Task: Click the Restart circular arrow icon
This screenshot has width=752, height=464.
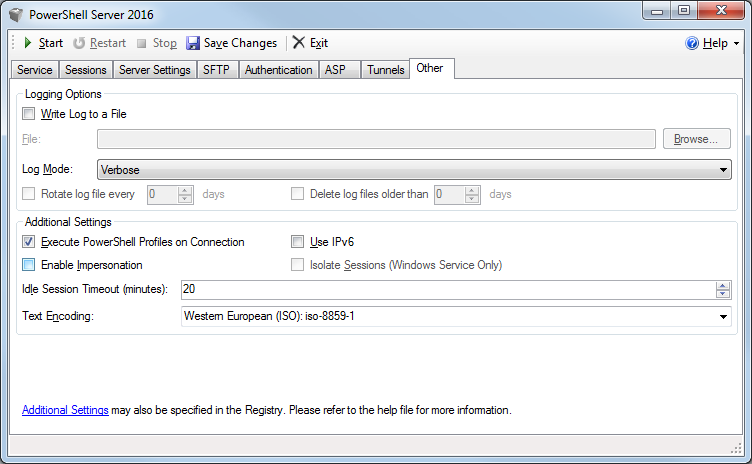Action: (x=79, y=43)
